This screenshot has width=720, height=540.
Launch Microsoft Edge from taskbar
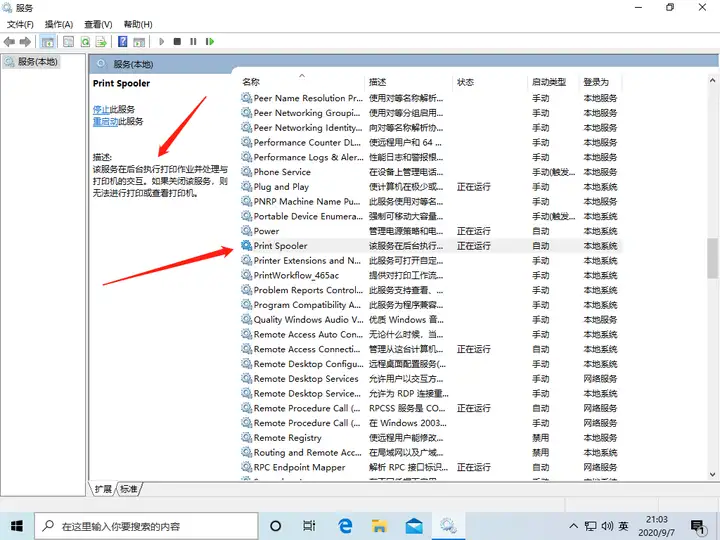coord(345,526)
